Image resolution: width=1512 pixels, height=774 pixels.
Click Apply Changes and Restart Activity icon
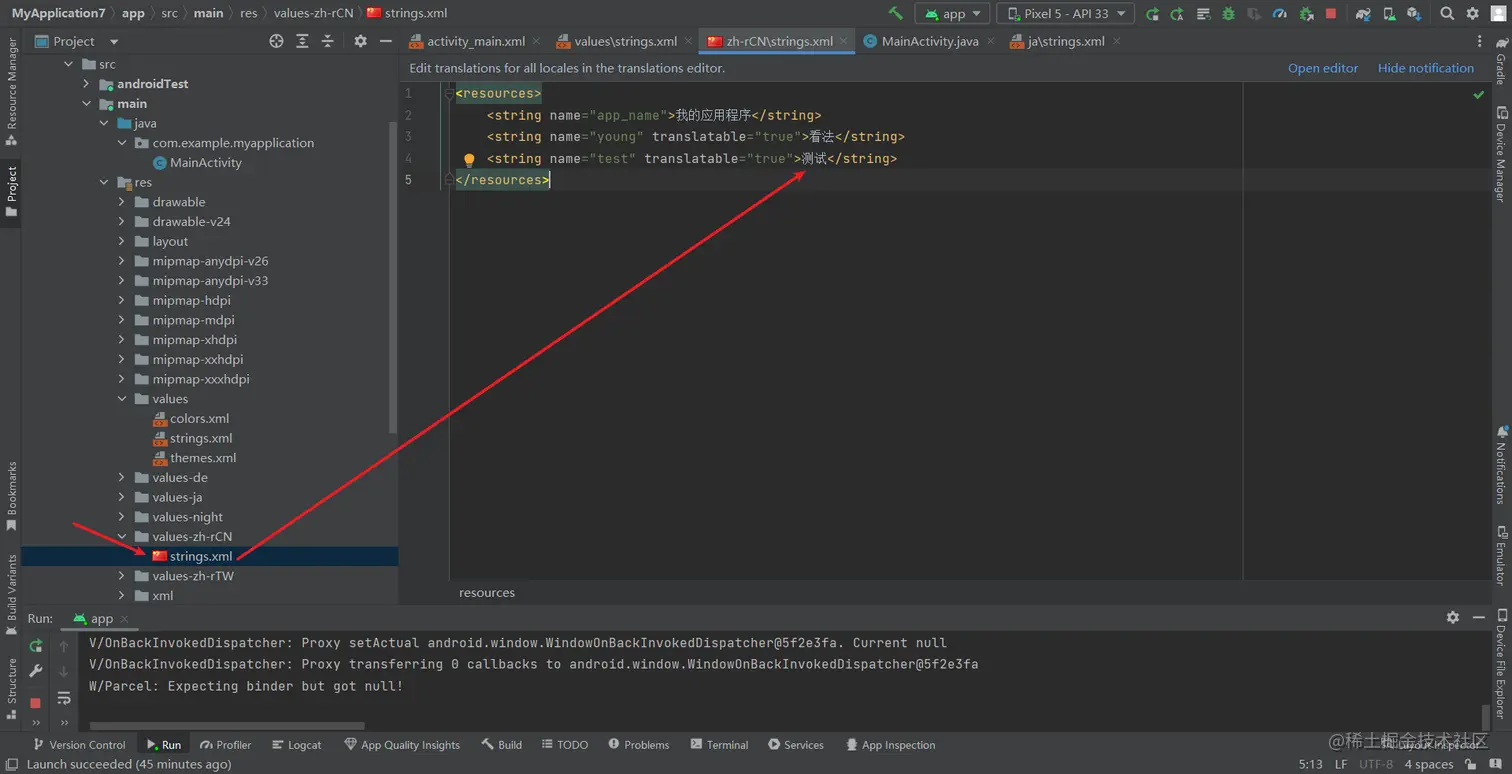pyautogui.click(x=1177, y=13)
